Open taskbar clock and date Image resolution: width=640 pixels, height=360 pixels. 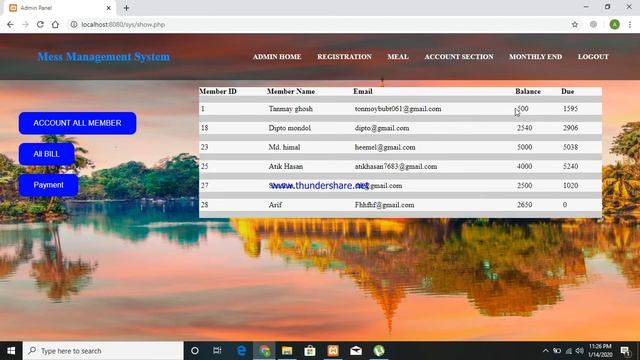(x=600, y=351)
